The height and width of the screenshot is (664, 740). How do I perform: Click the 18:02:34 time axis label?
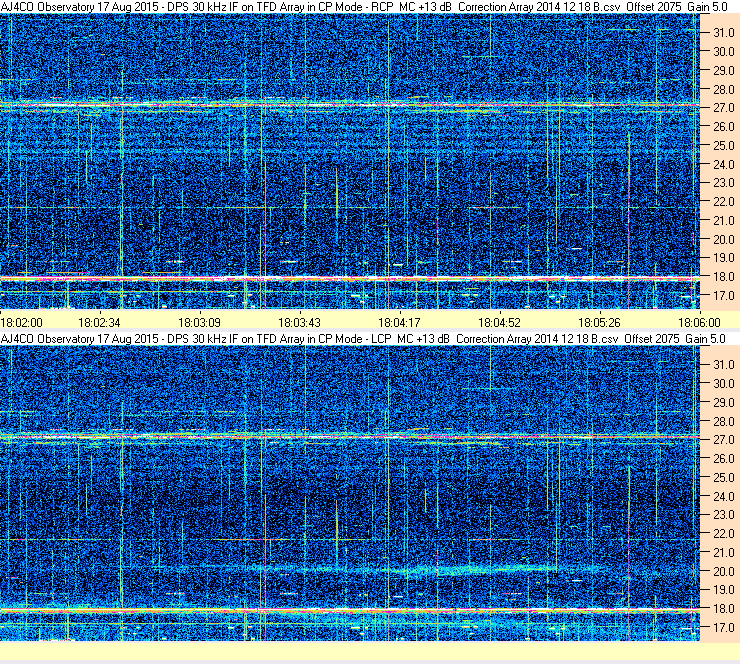[99, 323]
